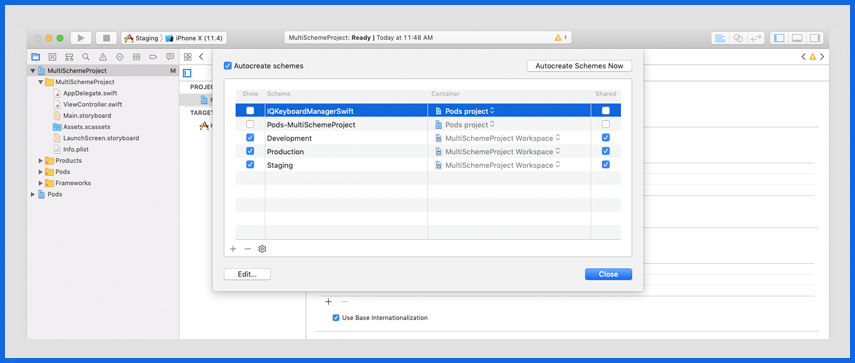The width and height of the screenshot is (855, 363).
Task: Open the warning indicator in status bar
Action: tap(561, 38)
